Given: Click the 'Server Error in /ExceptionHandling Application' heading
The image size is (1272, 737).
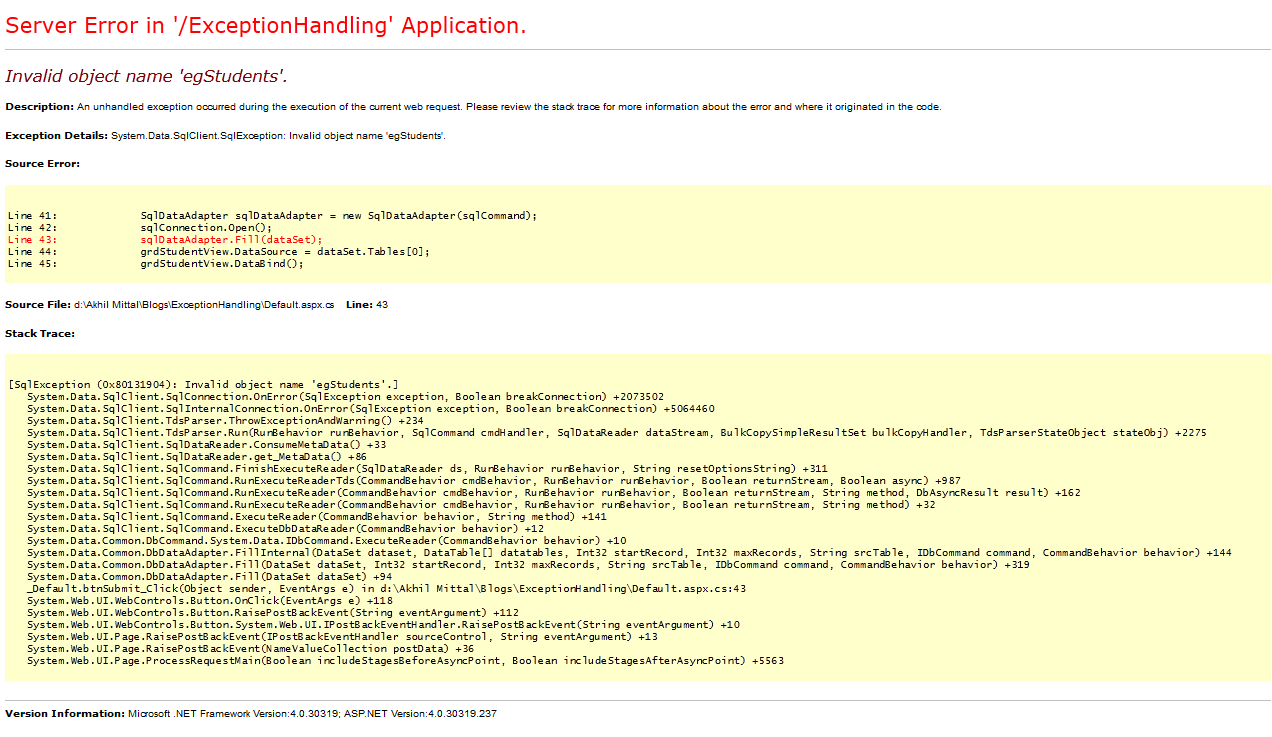Looking at the screenshot, I should click(266, 26).
